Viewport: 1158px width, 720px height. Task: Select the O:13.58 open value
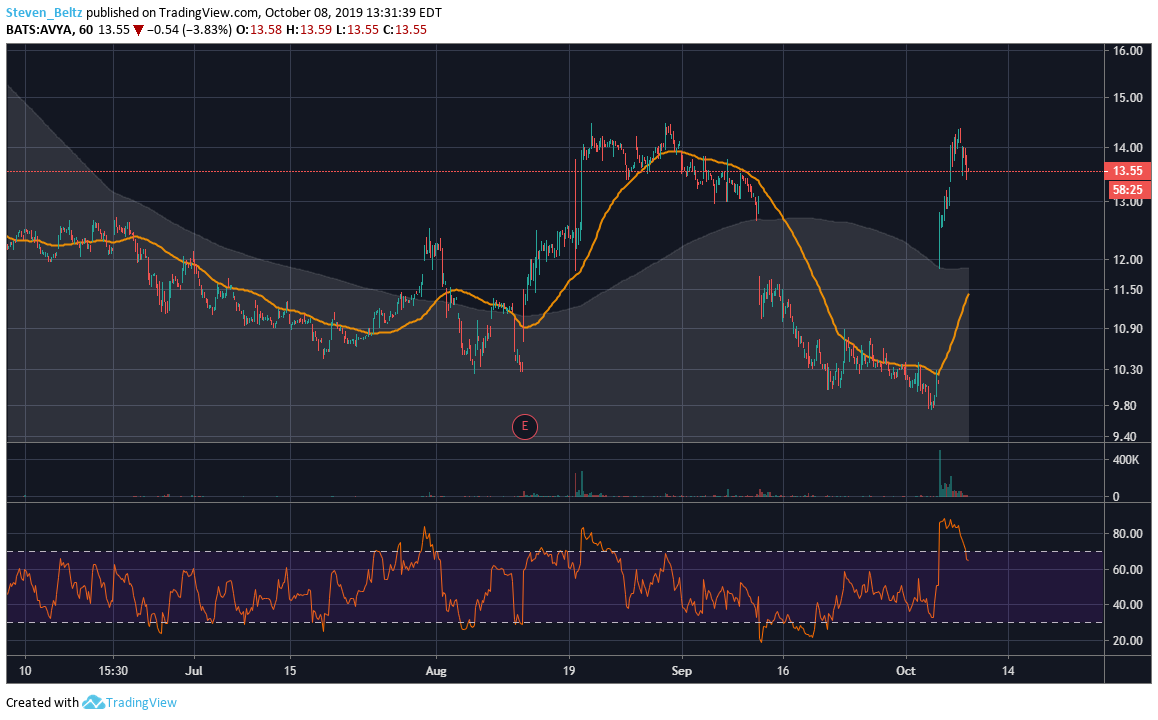(258, 30)
